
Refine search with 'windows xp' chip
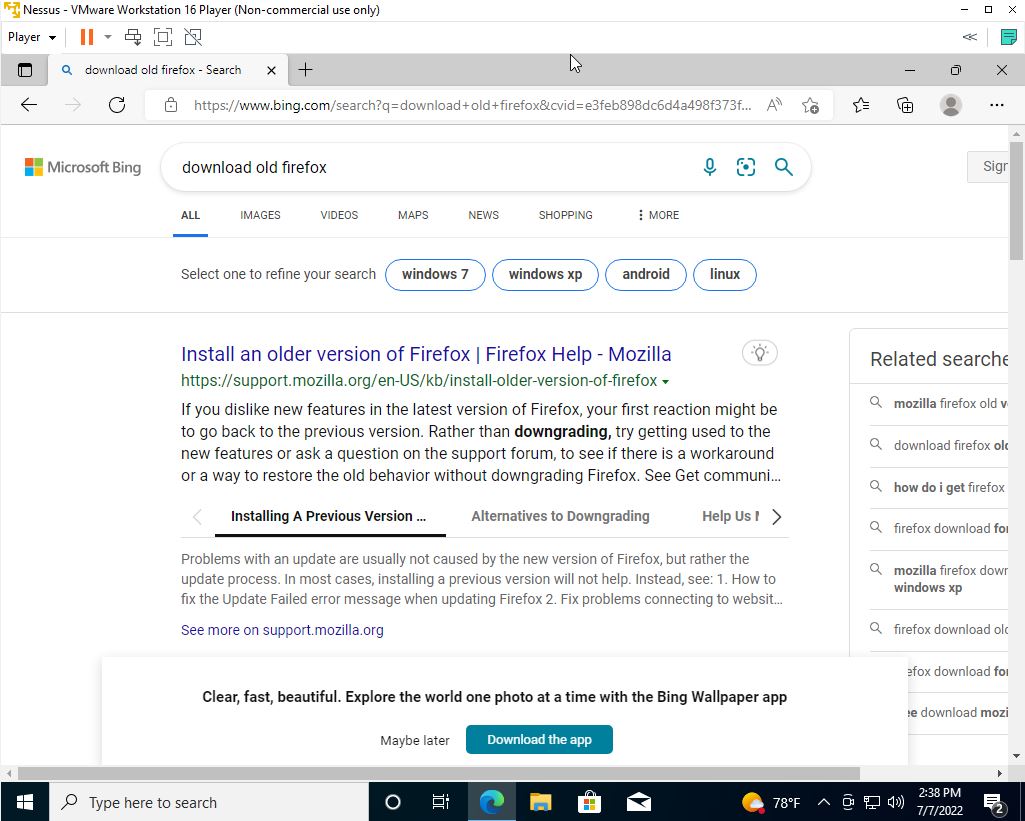545,275
